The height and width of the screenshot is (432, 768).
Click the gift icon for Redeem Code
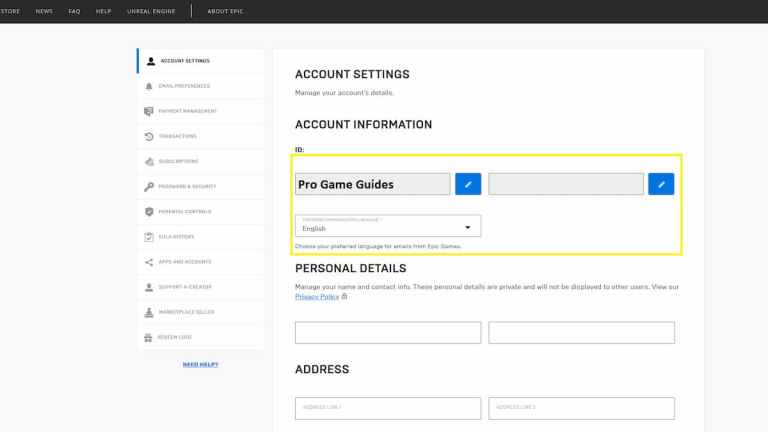(149, 337)
